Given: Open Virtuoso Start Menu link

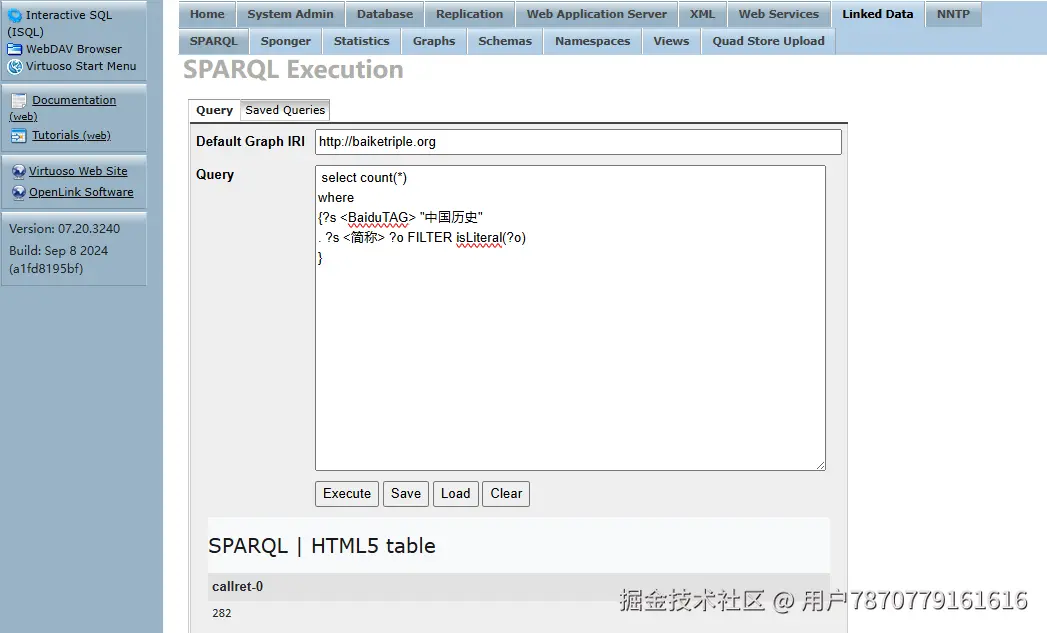Looking at the screenshot, I should point(81,66).
